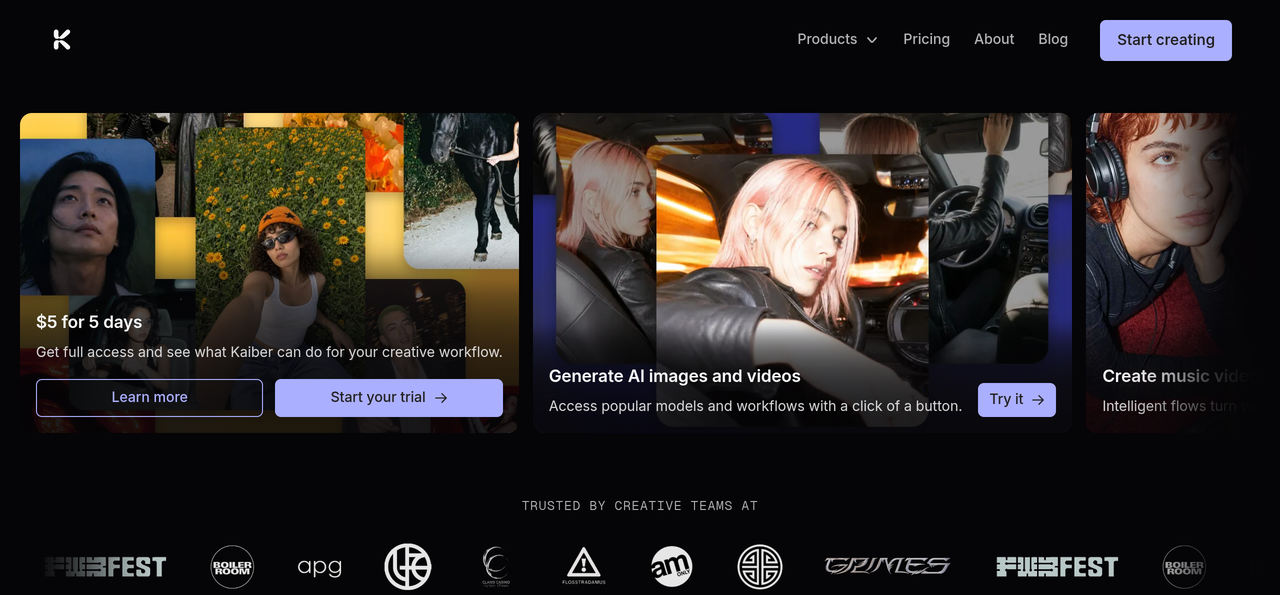The width and height of the screenshot is (1280, 595).
Task: Go to the About page
Action: coord(994,39)
